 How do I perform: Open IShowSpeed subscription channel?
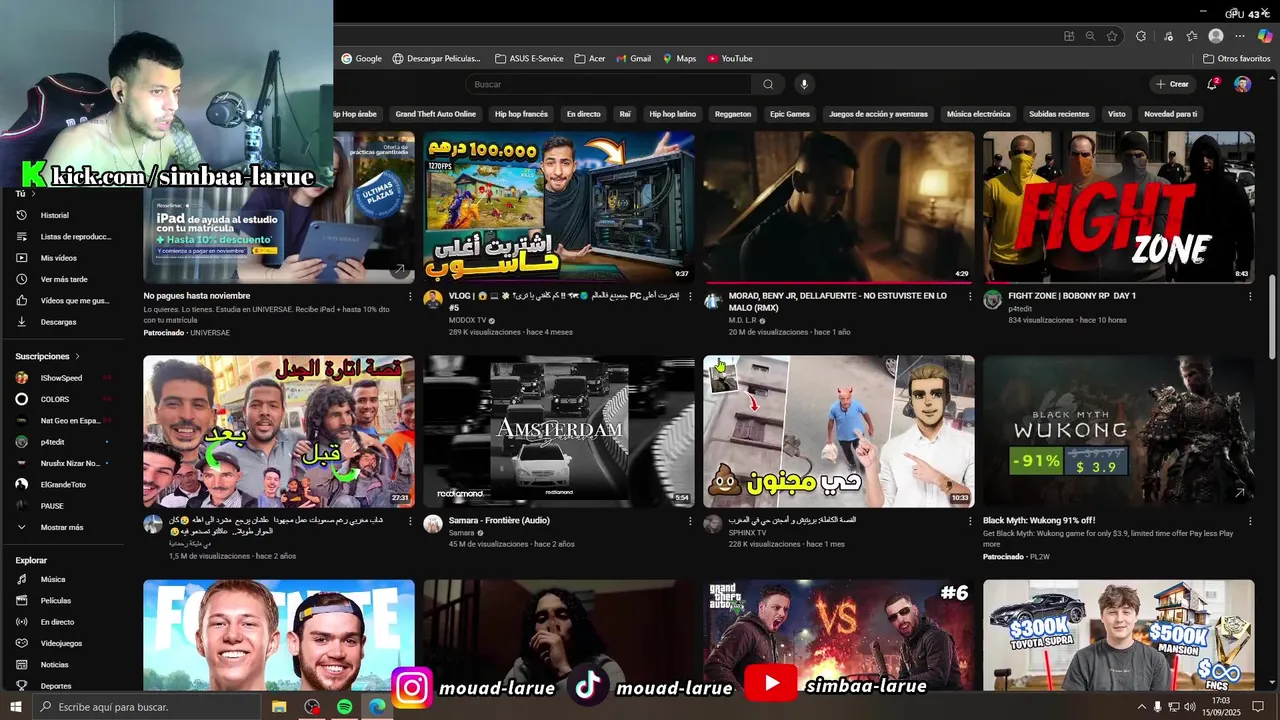click(62, 378)
